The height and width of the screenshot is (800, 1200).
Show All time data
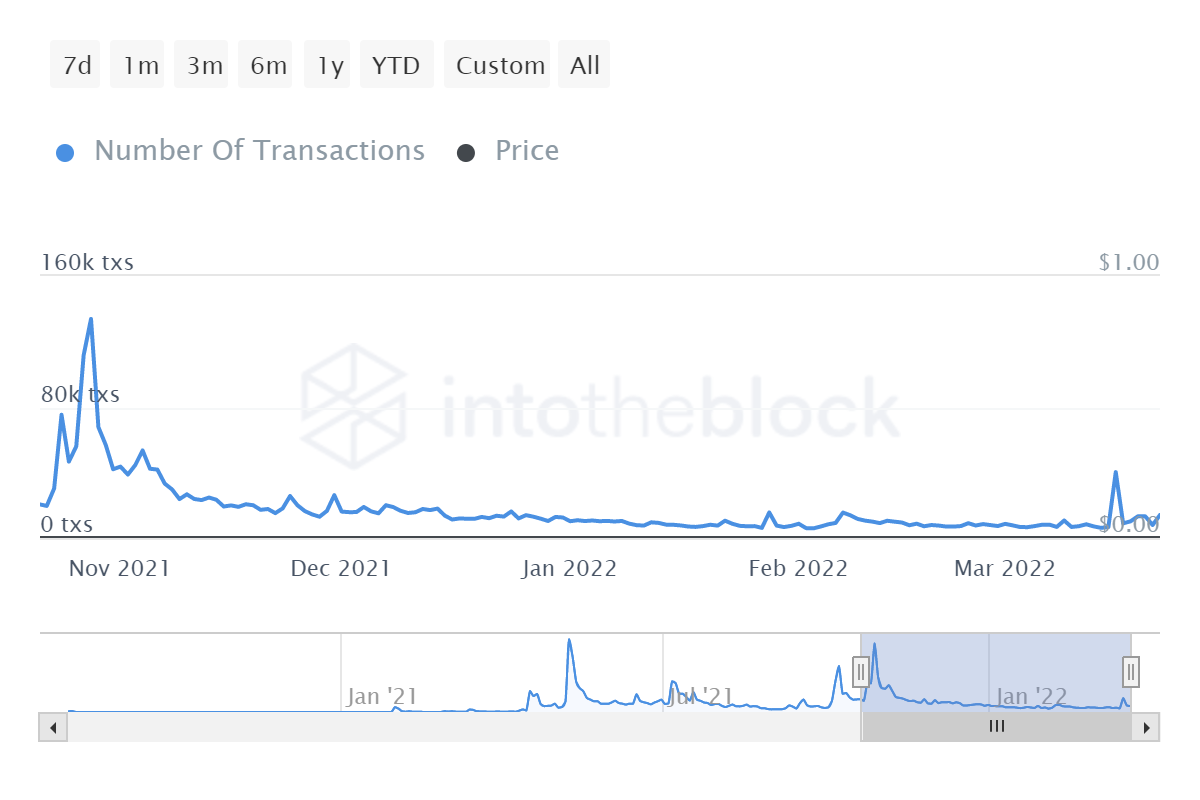click(585, 65)
